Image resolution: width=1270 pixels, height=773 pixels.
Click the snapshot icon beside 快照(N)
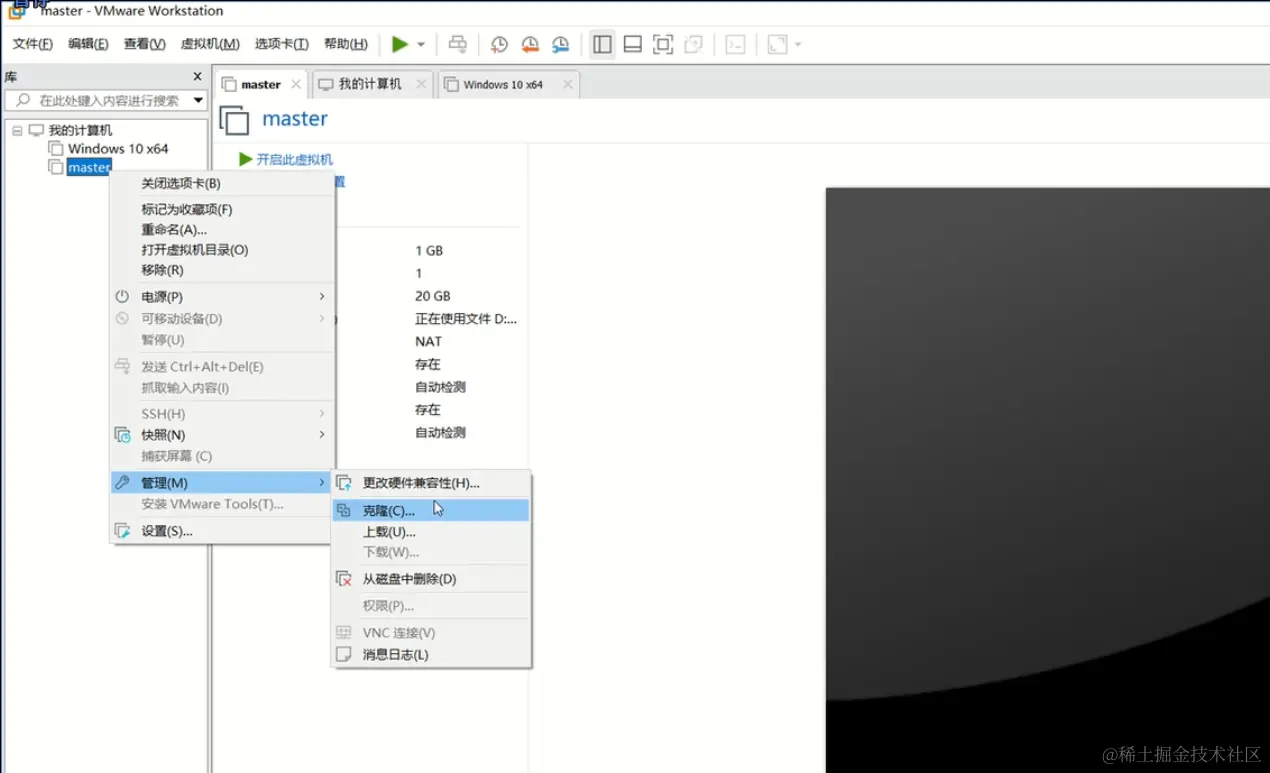click(122, 435)
